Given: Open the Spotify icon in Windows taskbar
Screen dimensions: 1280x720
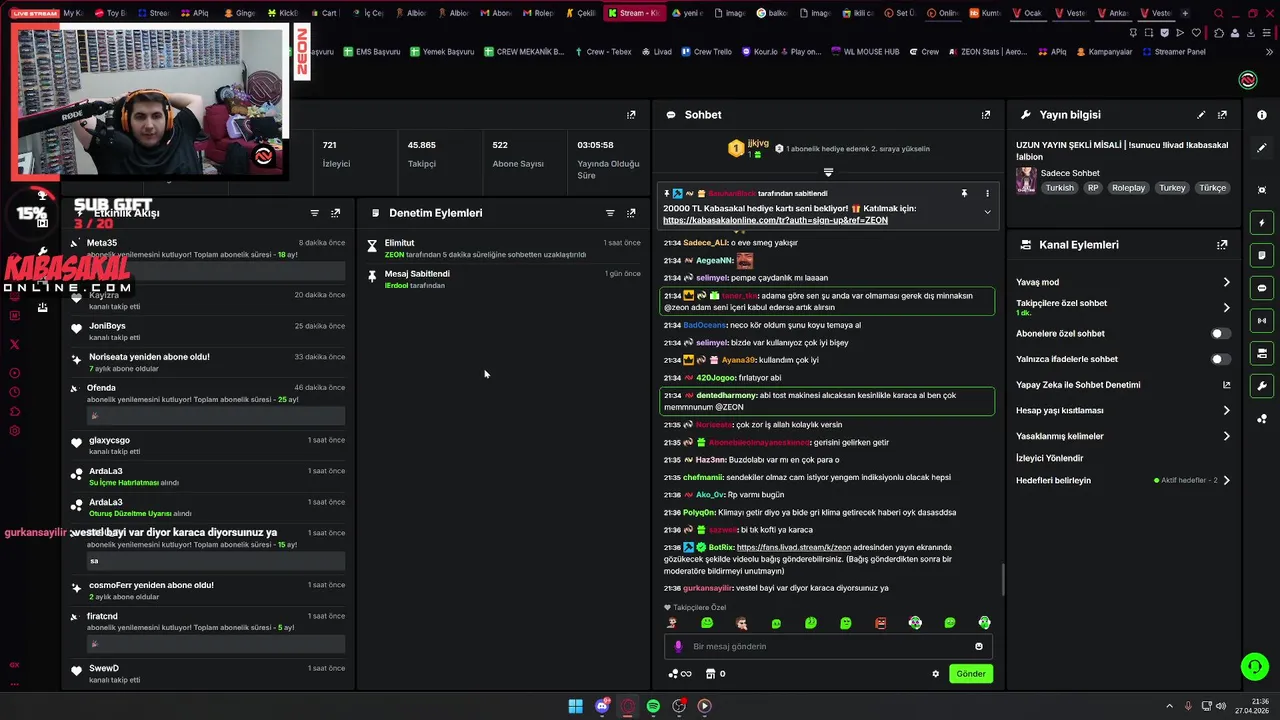Looking at the screenshot, I should [653, 706].
